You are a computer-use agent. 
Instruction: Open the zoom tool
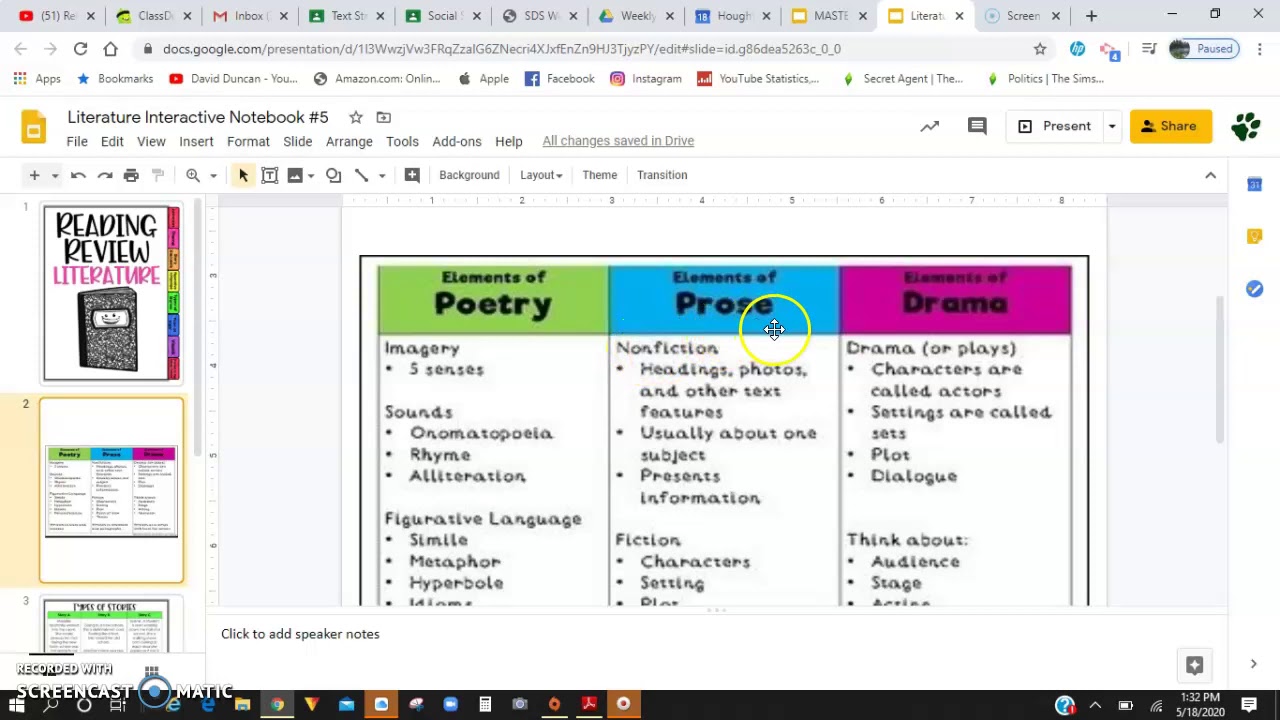[193, 175]
